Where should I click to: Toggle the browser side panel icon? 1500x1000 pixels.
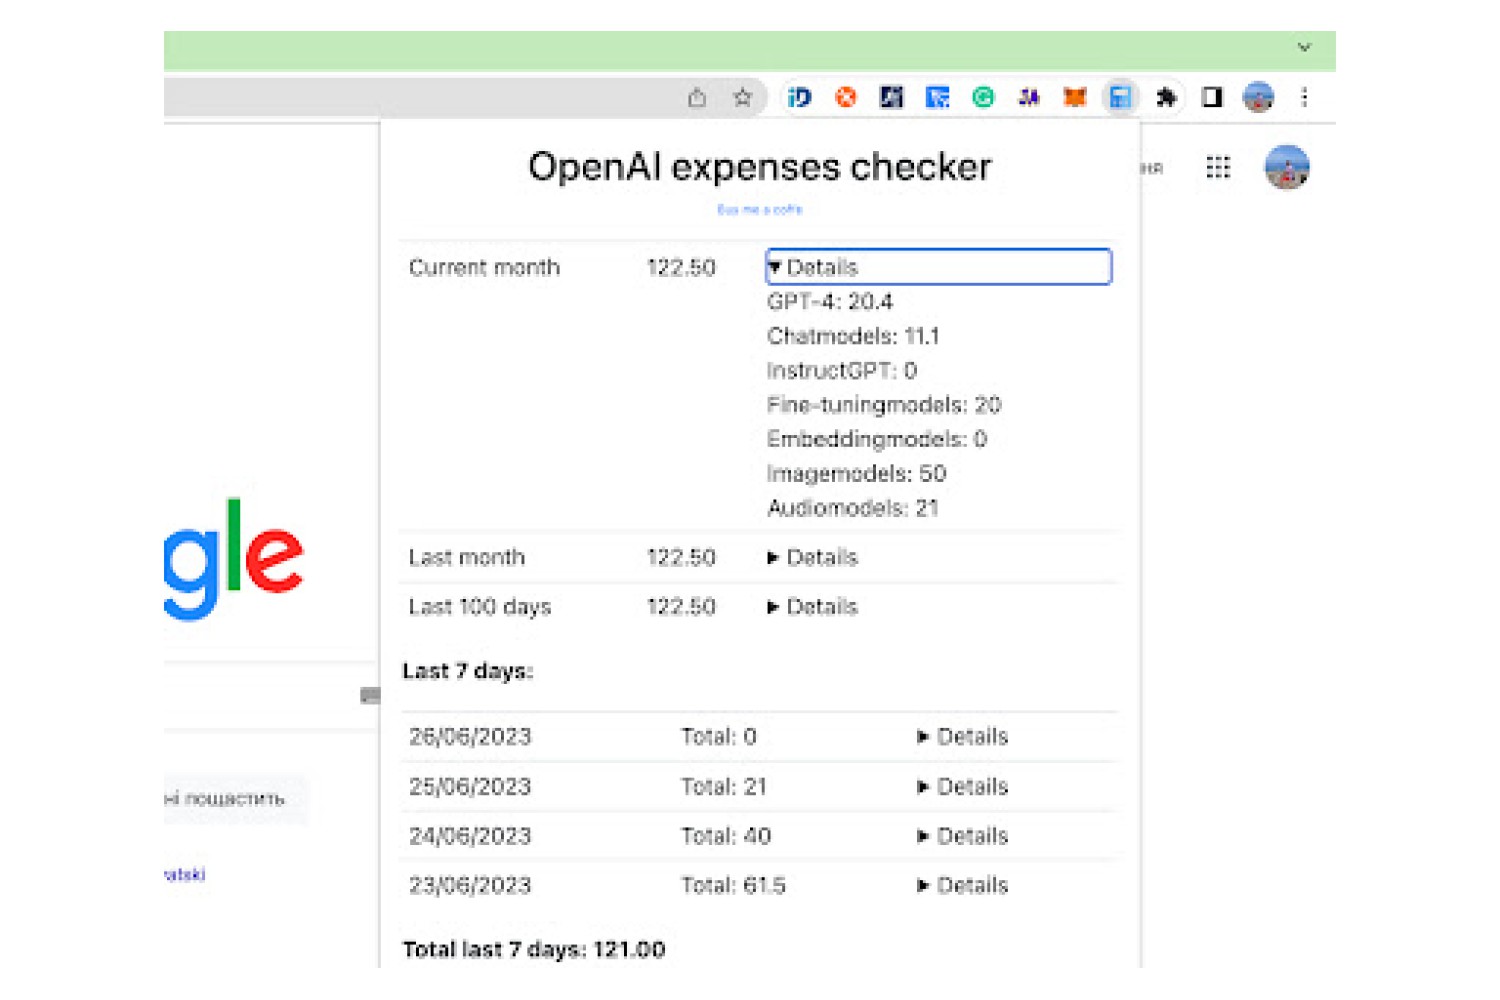[x=1212, y=97]
